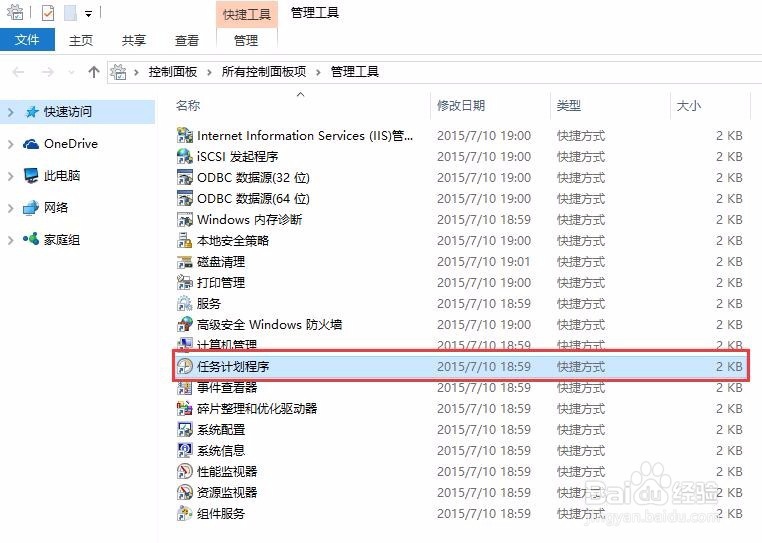Open the dropdown chevron after 控制面板 in the address bar
The height and width of the screenshot is (543, 762).
point(209,72)
